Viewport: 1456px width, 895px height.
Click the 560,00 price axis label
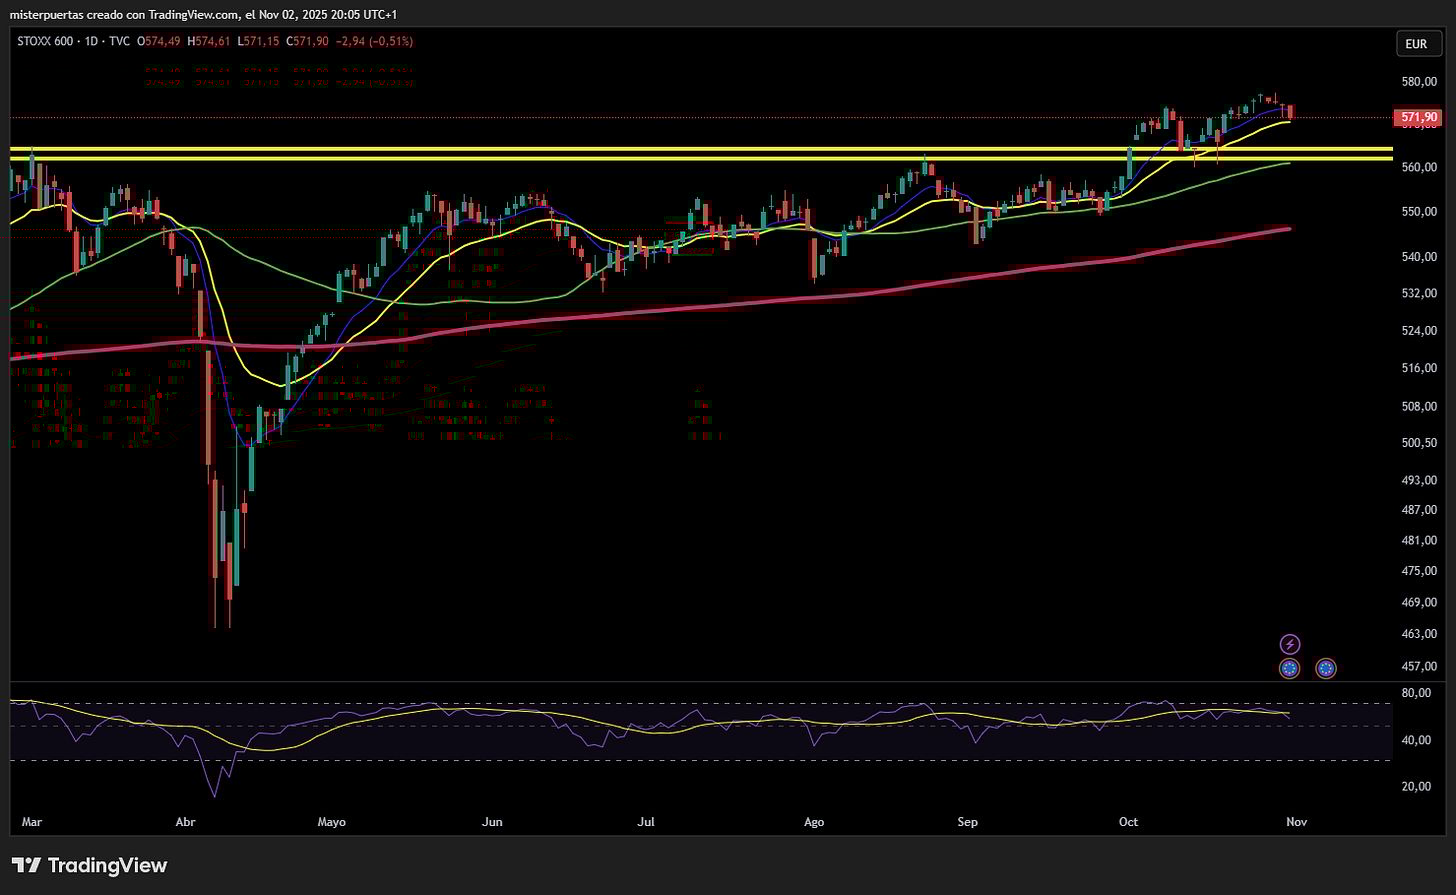pyautogui.click(x=1419, y=168)
